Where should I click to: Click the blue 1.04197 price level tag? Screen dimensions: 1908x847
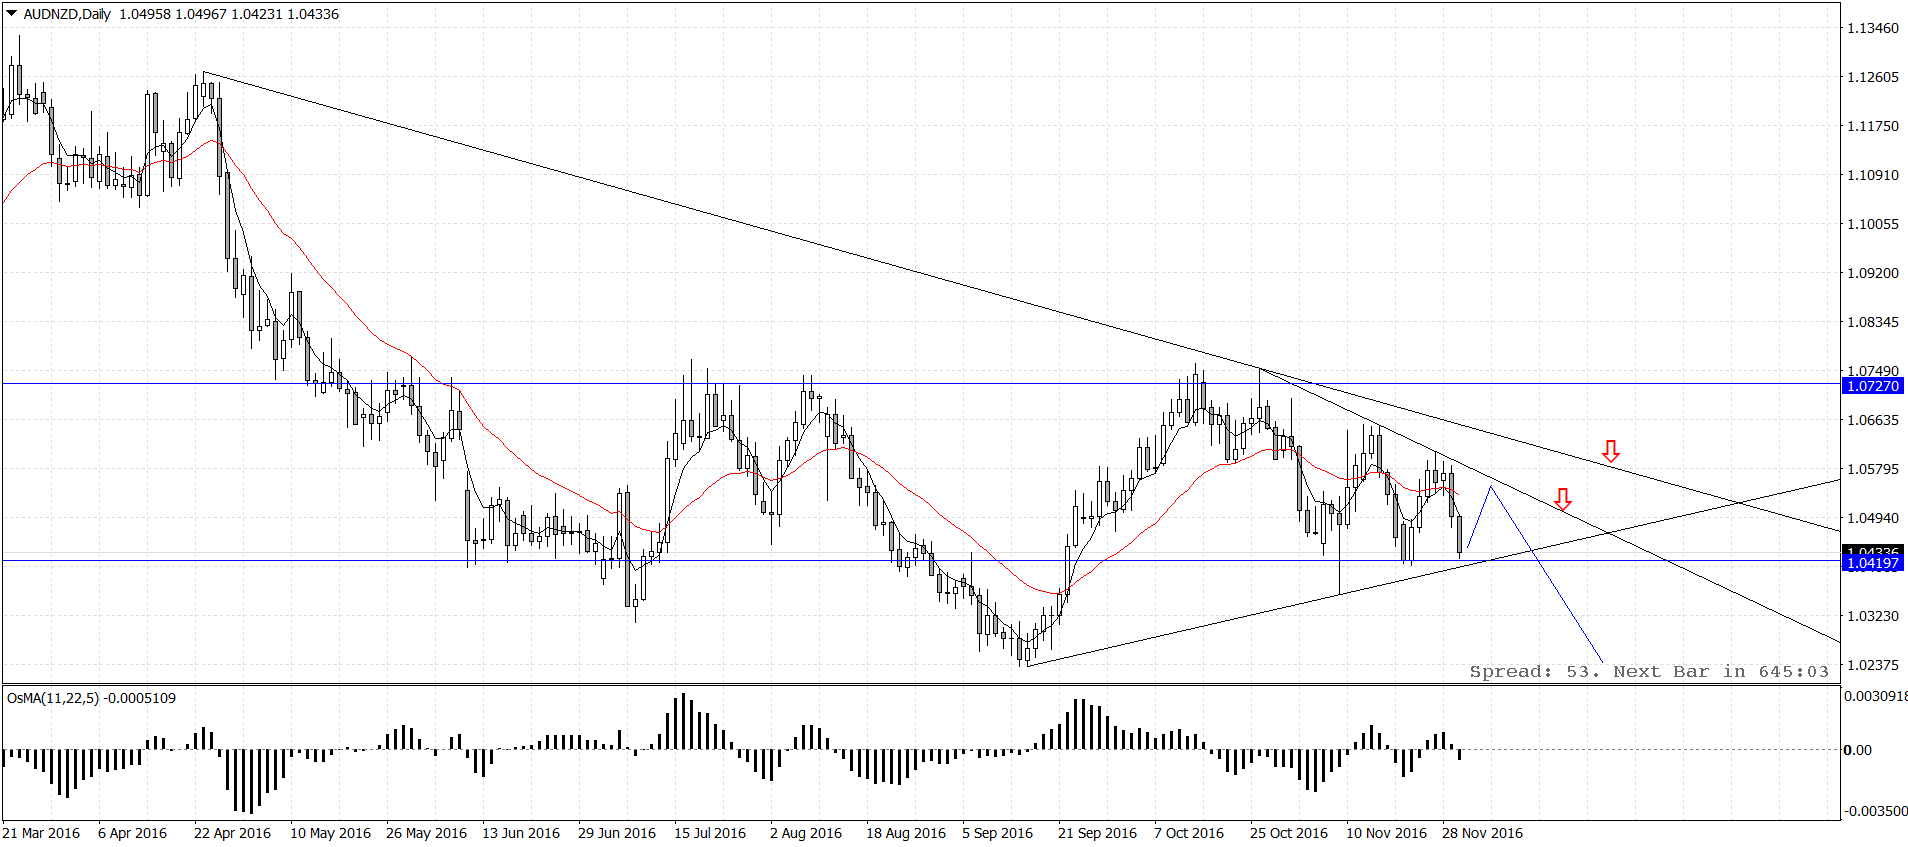coord(1872,563)
